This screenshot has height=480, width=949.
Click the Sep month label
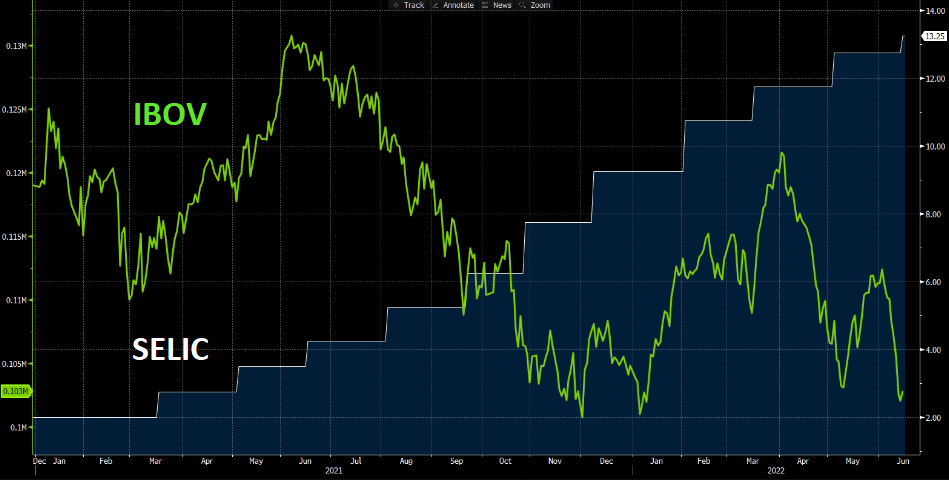pos(456,461)
